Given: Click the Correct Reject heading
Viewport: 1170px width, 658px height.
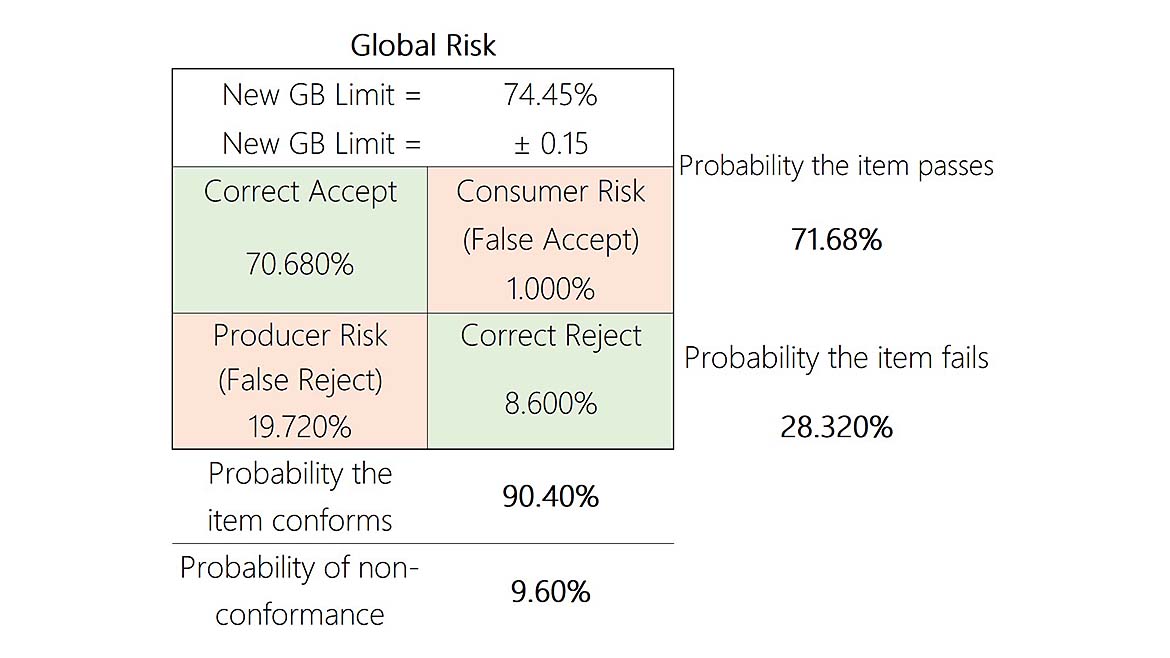Looking at the screenshot, I should tap(550, 336).
